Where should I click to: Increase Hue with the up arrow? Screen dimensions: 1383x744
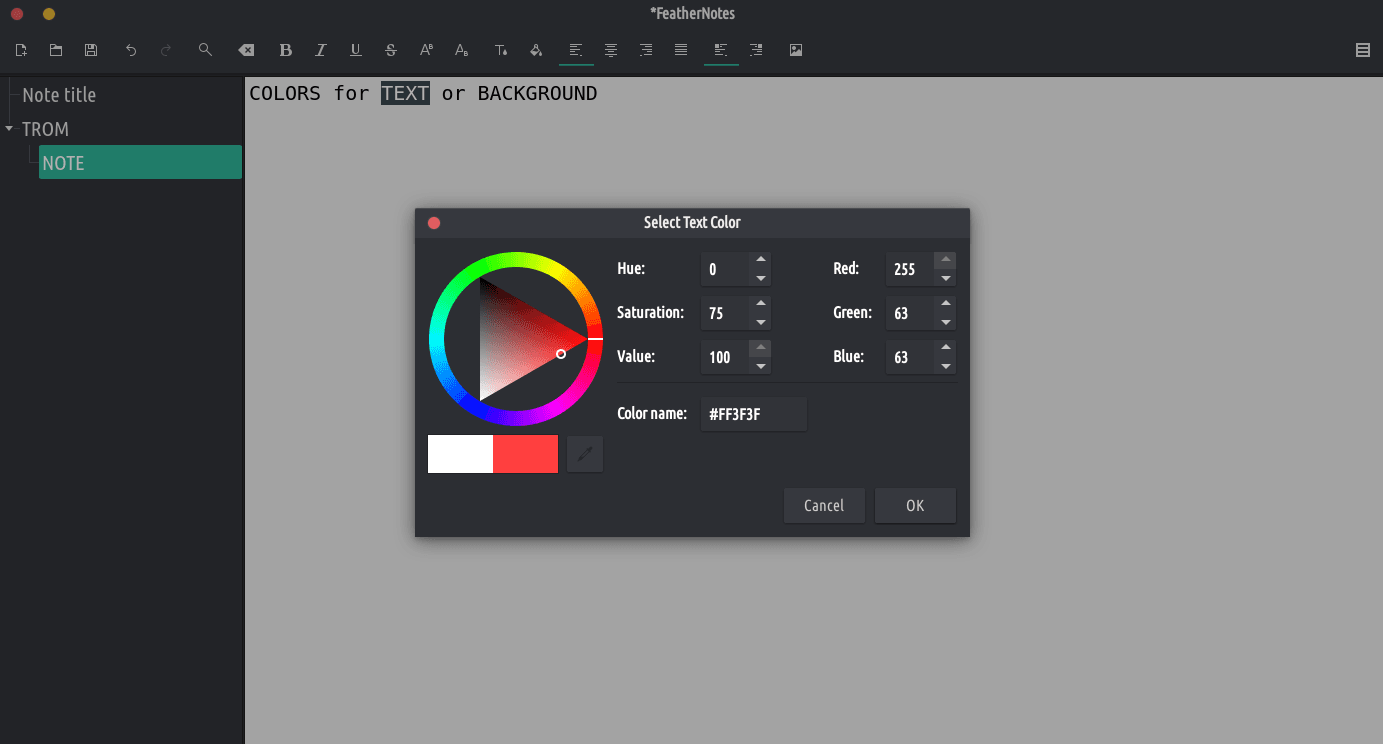click(761, 260)
